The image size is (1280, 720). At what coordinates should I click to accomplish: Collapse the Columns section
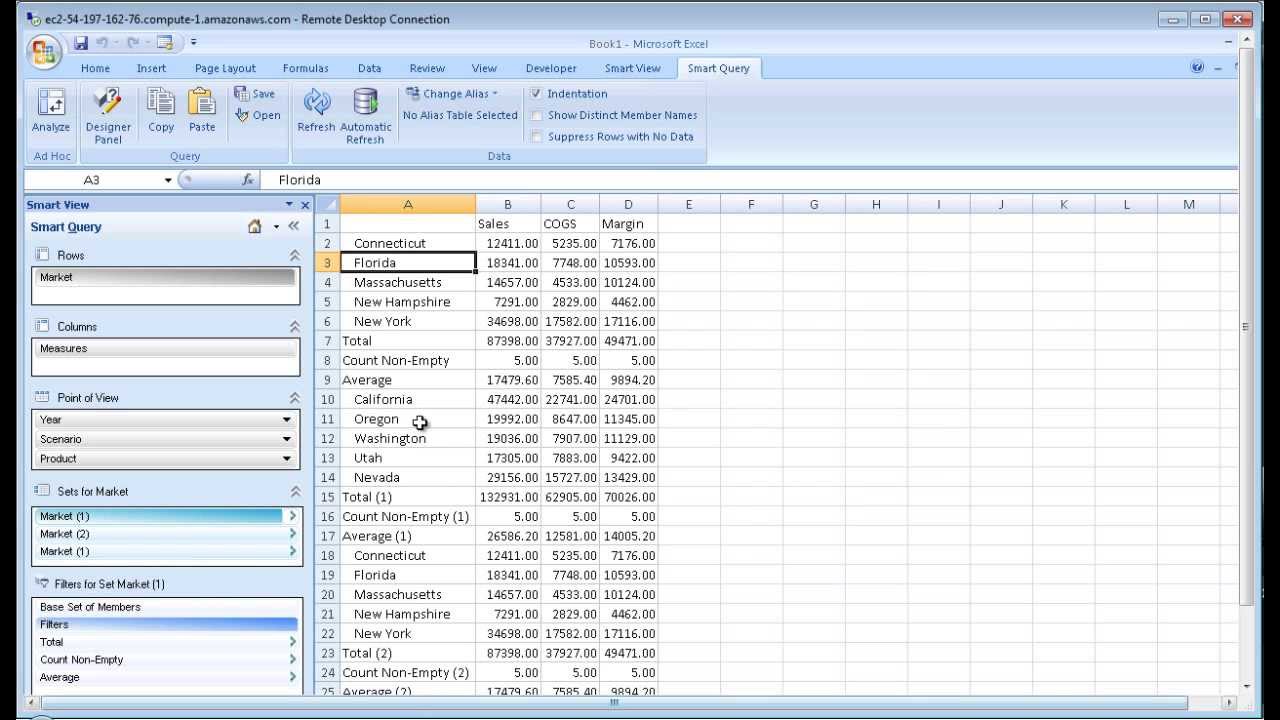(x=295, y=327)
